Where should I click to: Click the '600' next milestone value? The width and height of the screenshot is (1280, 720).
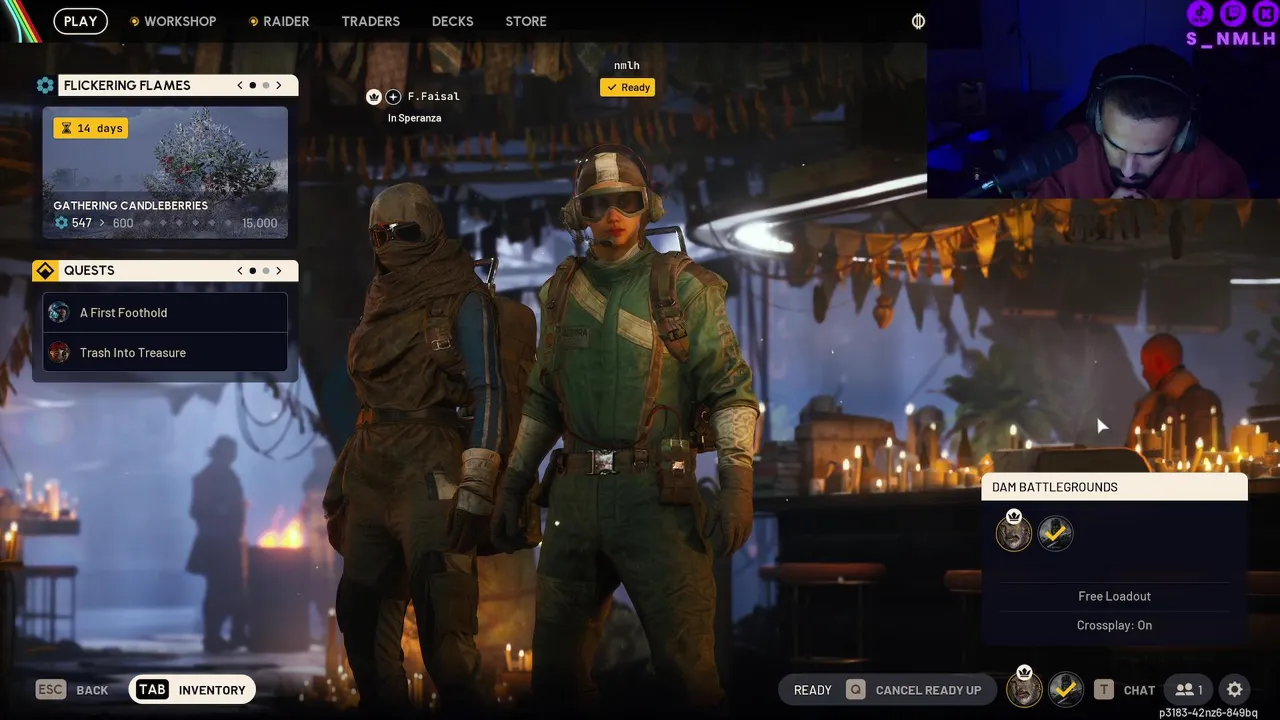[x=123, y=223]
